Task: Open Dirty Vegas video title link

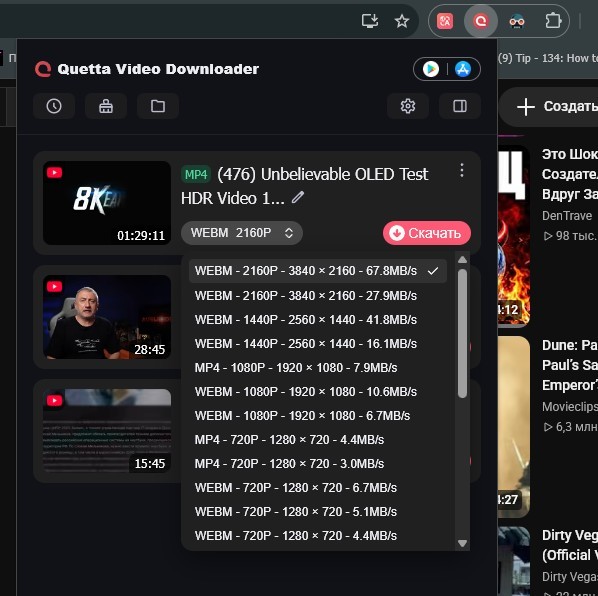Action: 570,545
